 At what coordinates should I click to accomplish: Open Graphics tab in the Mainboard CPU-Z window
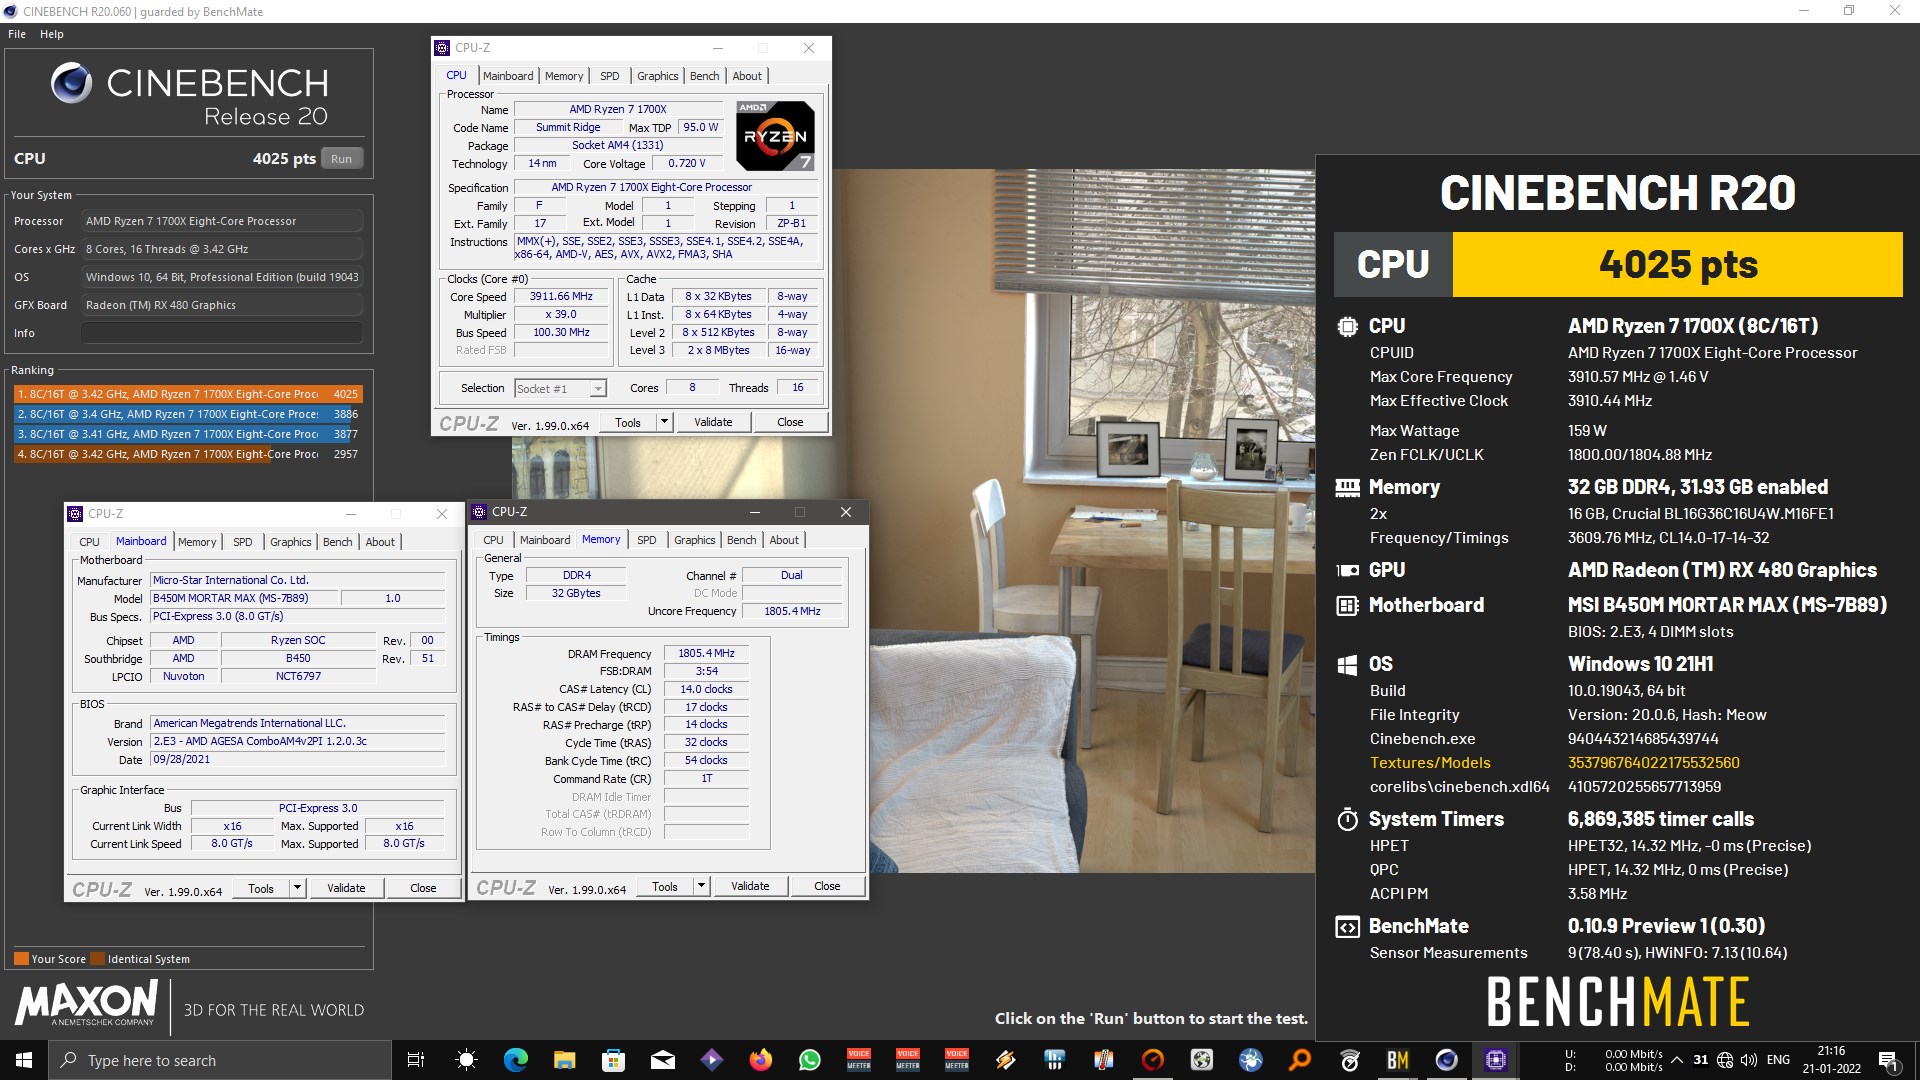pos(290,542)
